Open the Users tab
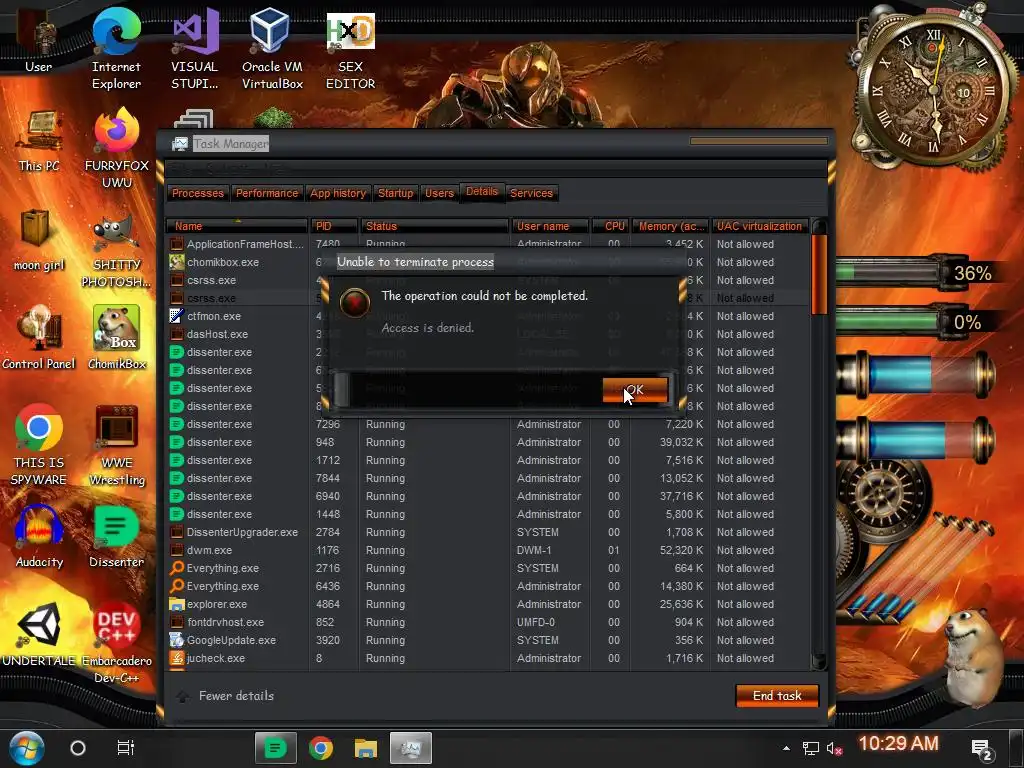The width and height of the screenshot is (1024, 768). tap(439, 193)
